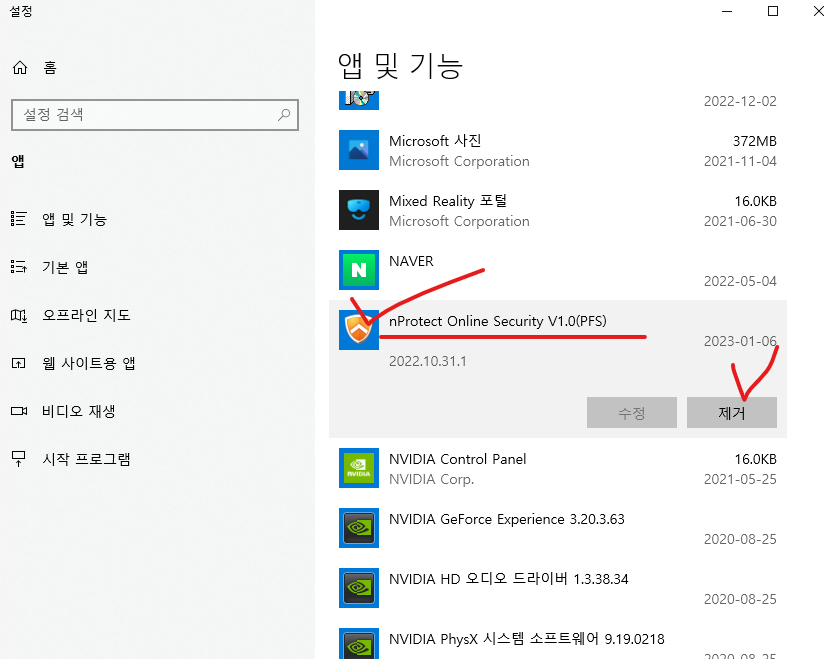Click the 제거 uninstall button
This screenshot has height=659, width=830.
[x=732, y=412]
